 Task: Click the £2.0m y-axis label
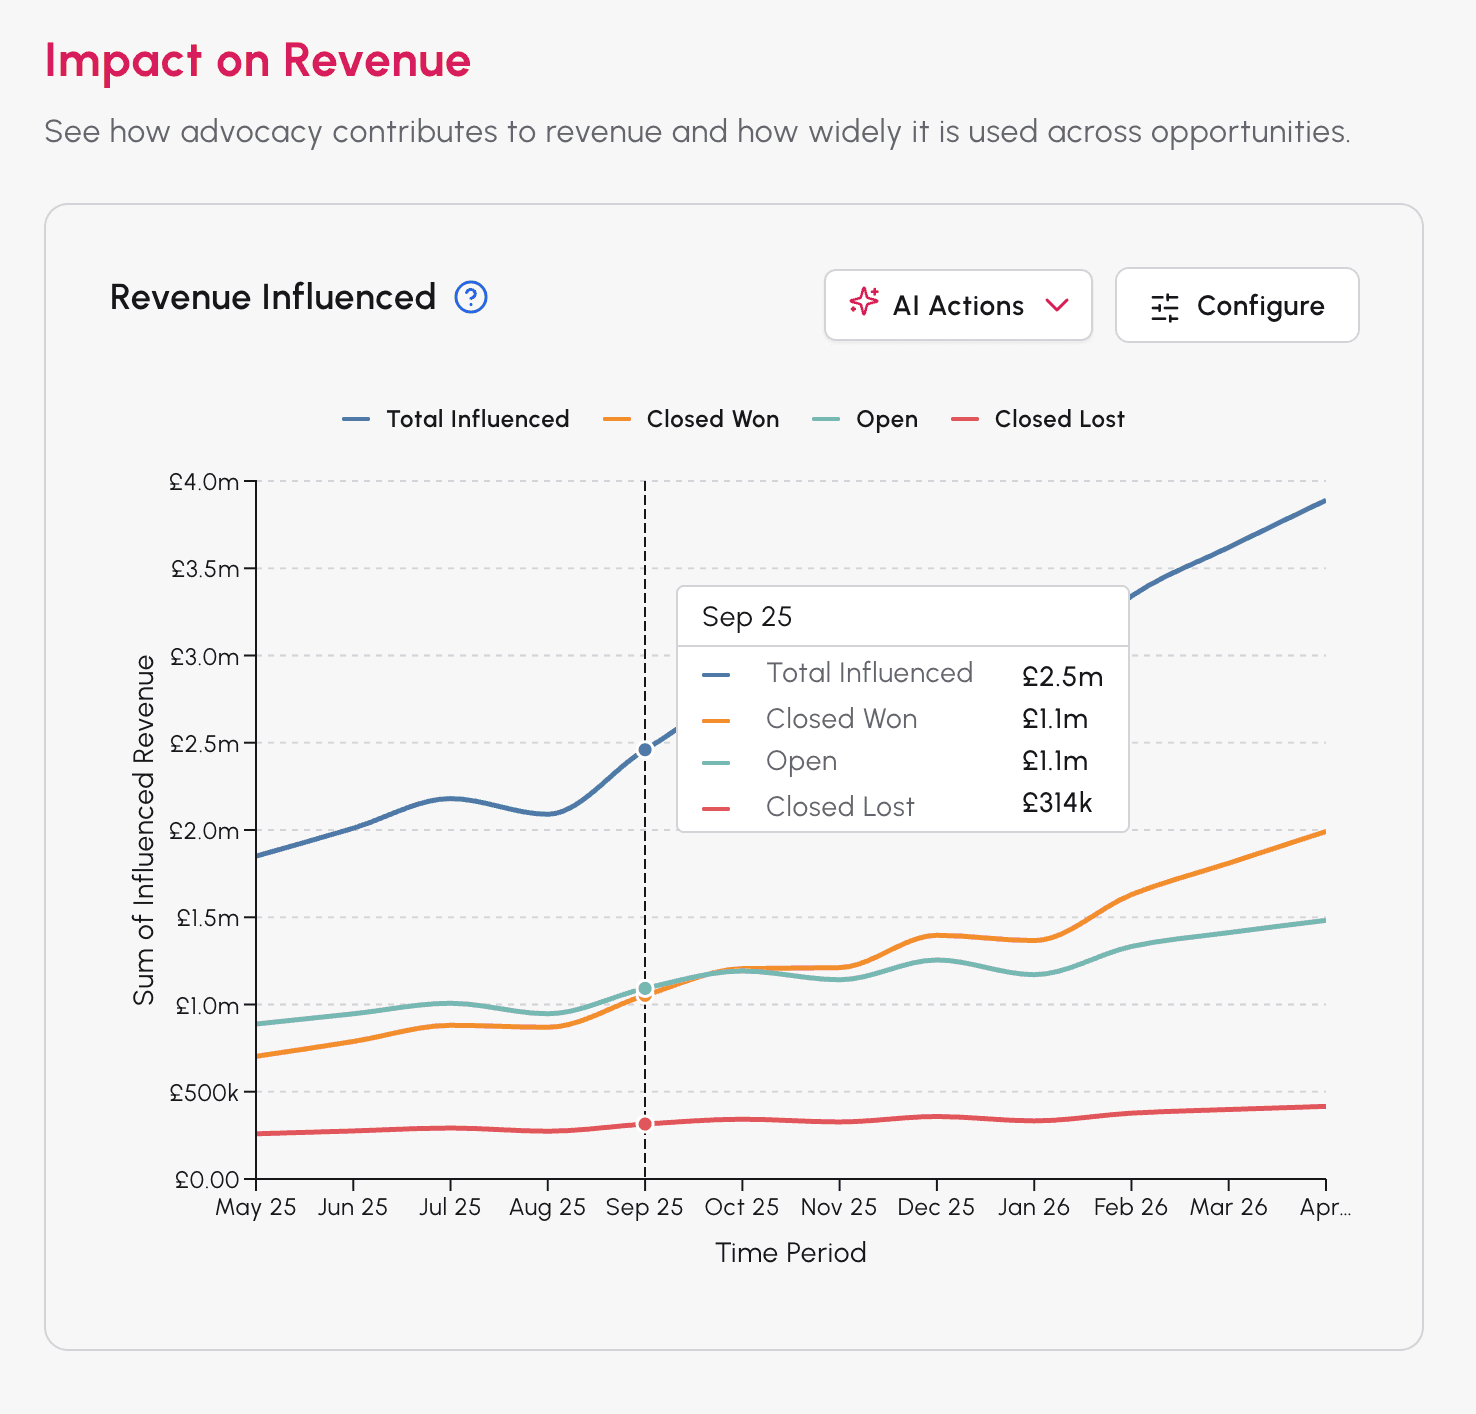click(205, 831)
